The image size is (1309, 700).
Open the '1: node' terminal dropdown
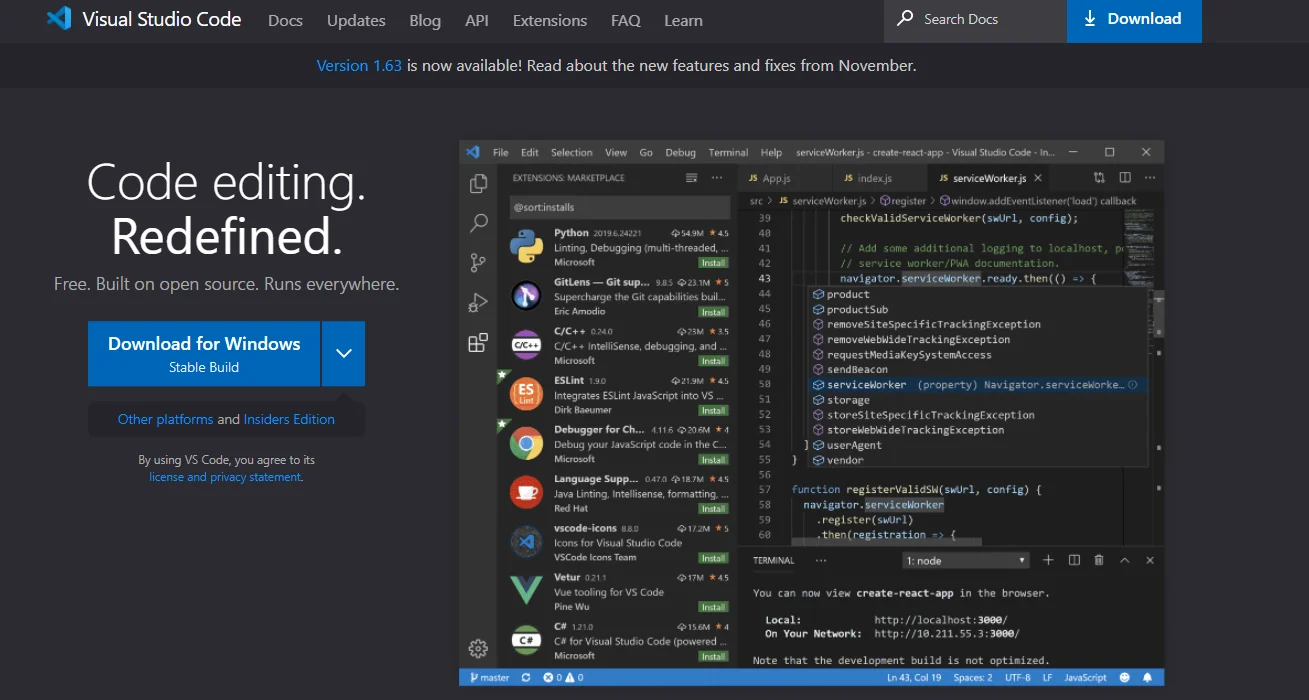(966, 561)
